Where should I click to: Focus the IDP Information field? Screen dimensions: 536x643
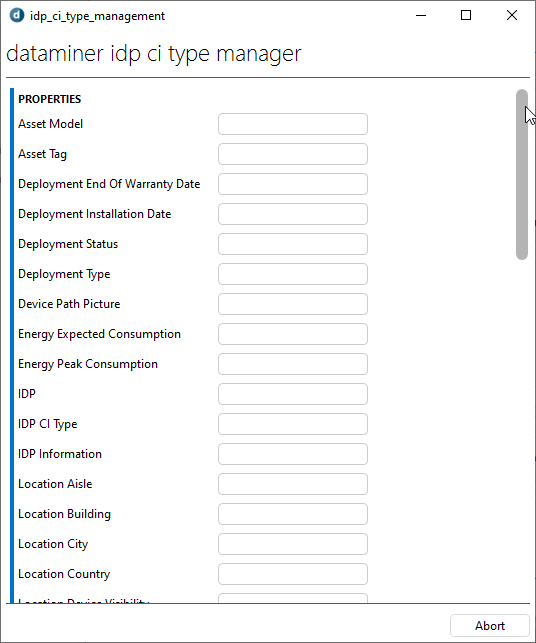[293, 454]
